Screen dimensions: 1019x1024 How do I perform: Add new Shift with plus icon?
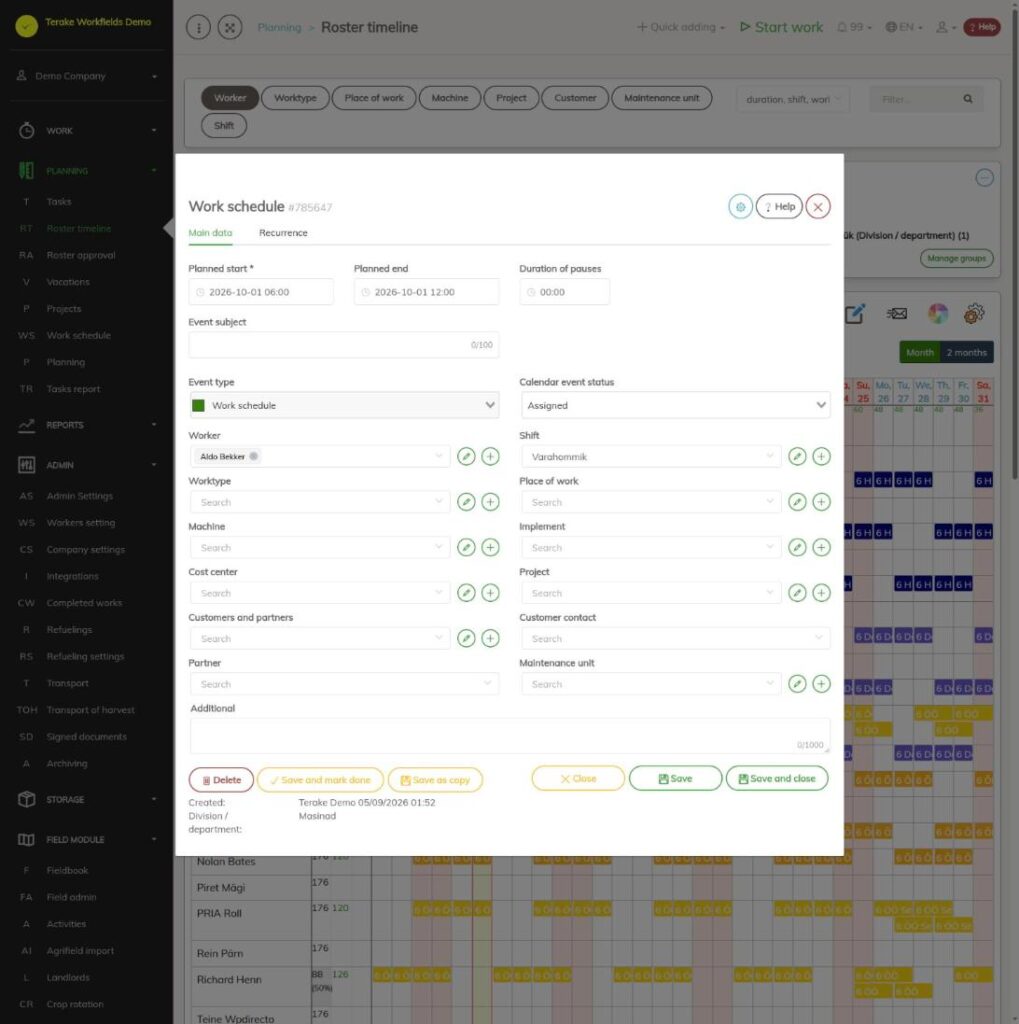click(x=822, y=456)
